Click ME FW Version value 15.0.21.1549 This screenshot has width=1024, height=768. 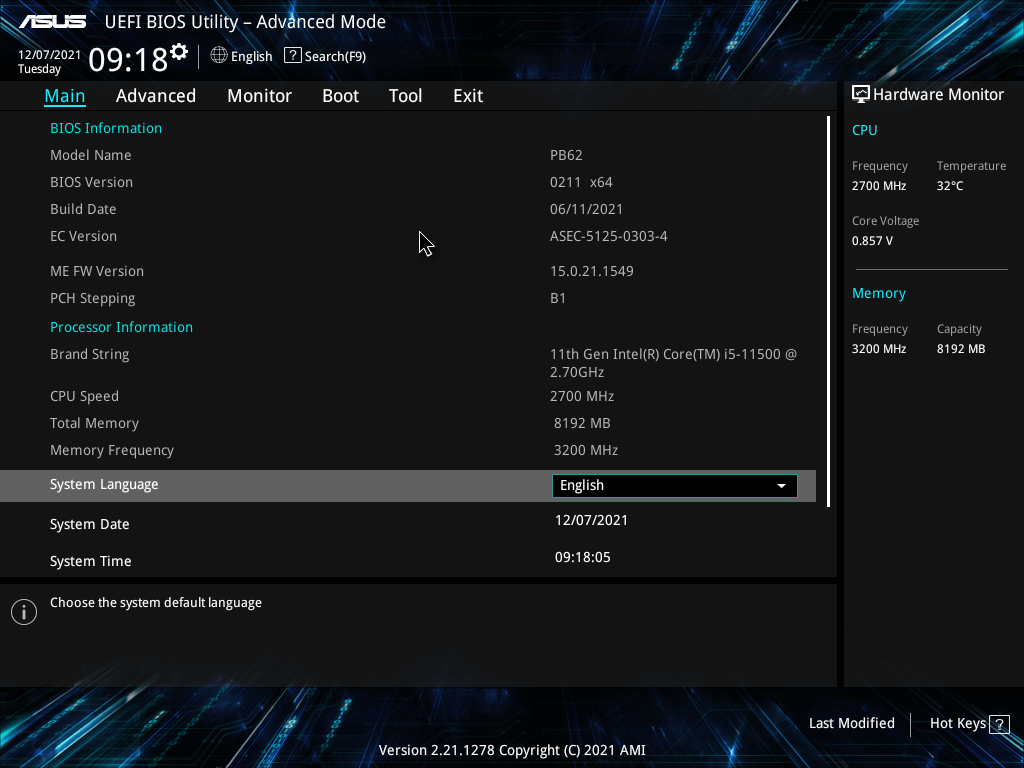[x=592, y=271]
